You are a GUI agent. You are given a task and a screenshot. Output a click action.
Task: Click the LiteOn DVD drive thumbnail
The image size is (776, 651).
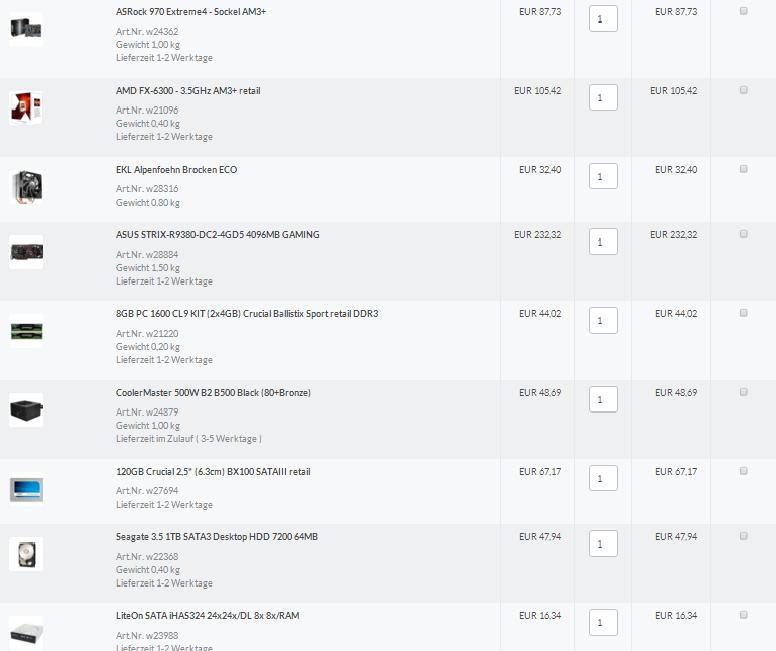click(26, 633)
